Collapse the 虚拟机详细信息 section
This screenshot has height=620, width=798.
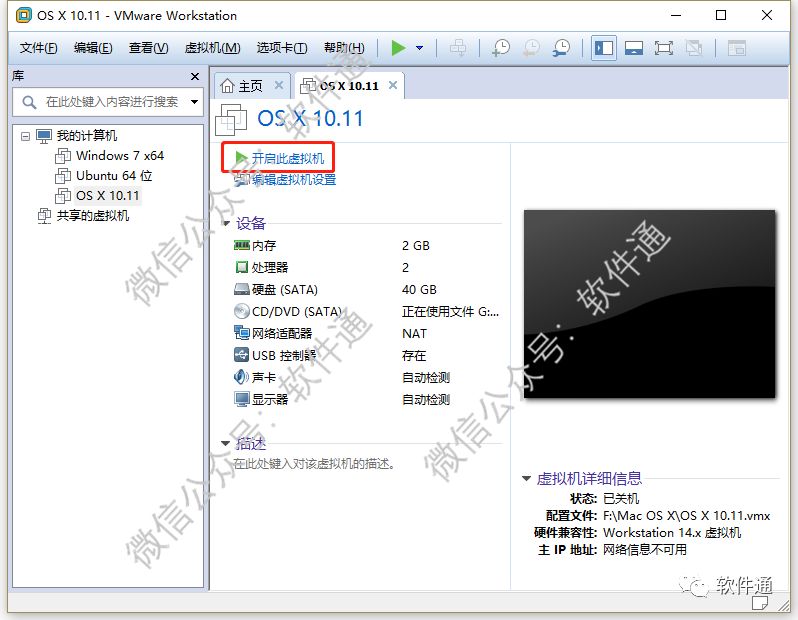click(x=526, y=478)
